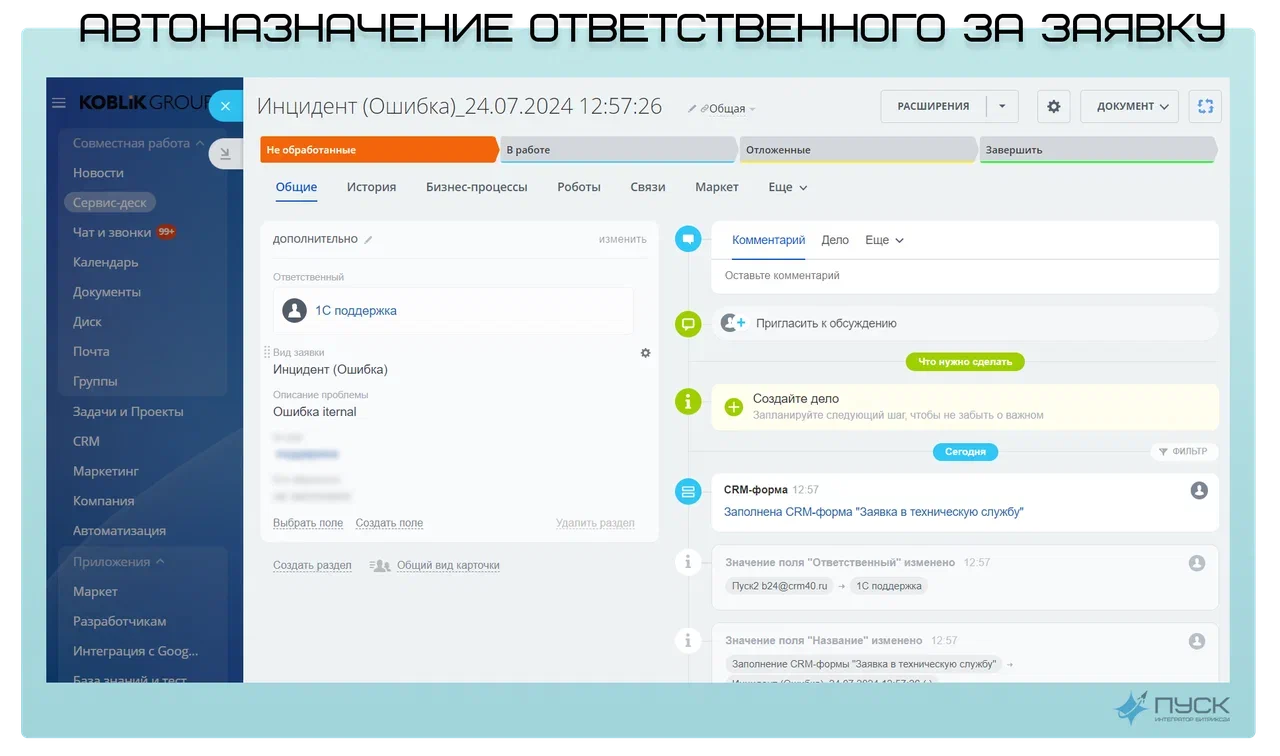Screen dimensions: 1280x756
Task: Click the blue CRM-form timeline icon
Action: click(688, 491)
